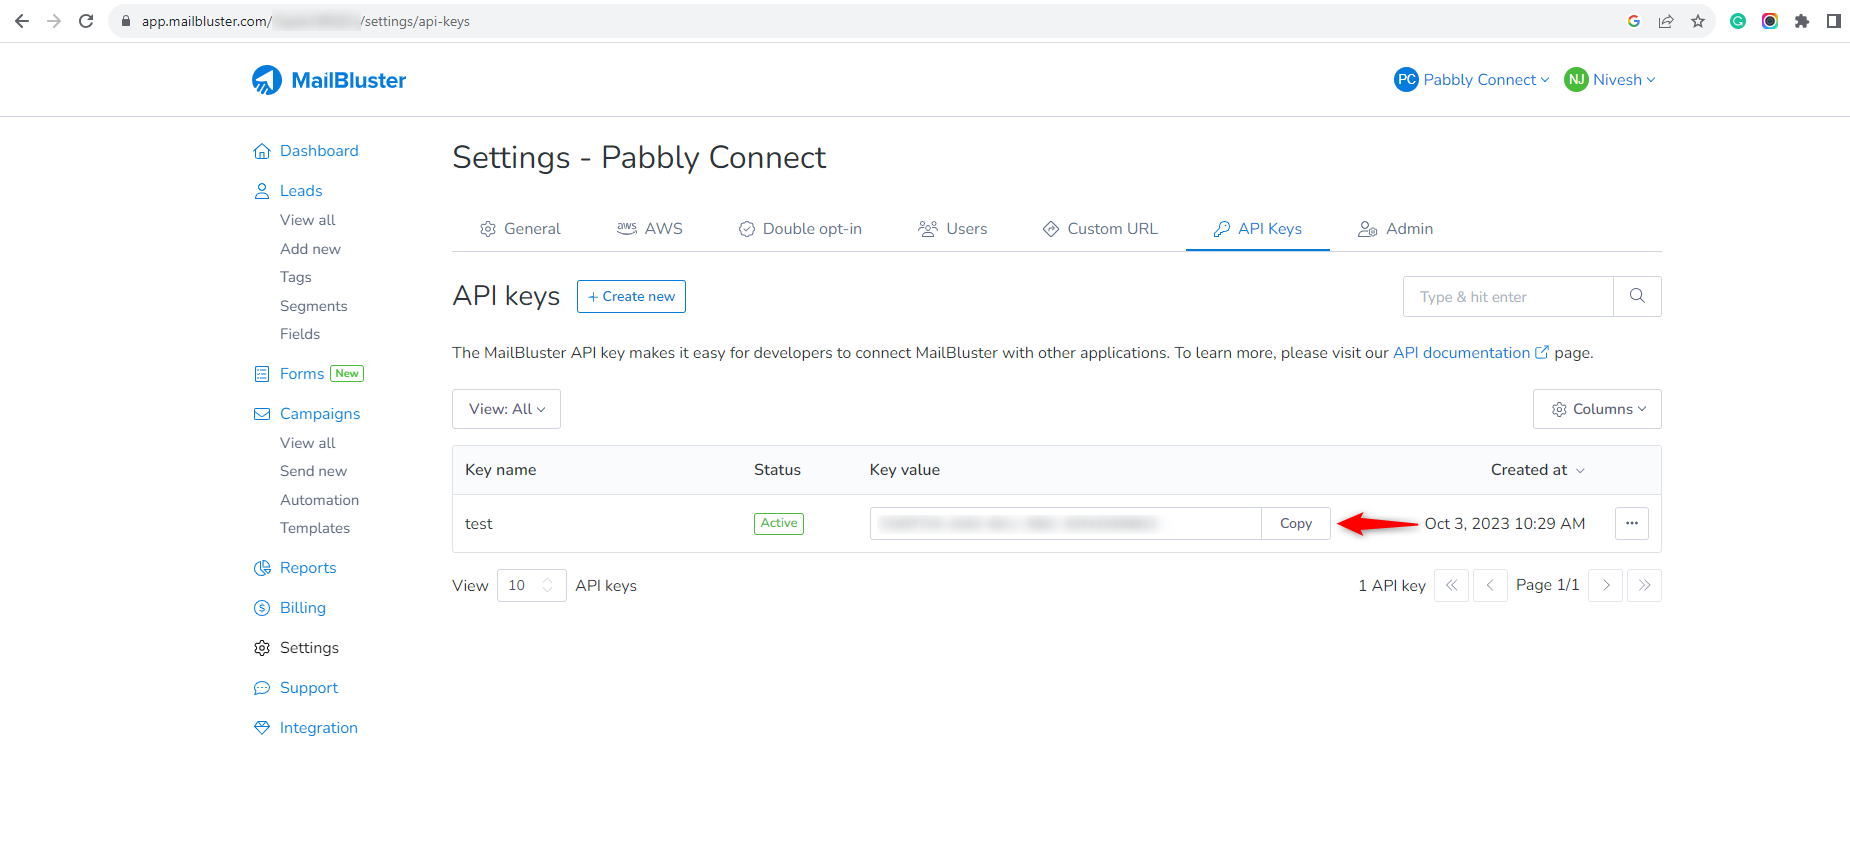This screenshot has height=859, width=1850.
Task: Click the MailBluster logo icon
Action: pyautogui.click(x=267, y=80)
